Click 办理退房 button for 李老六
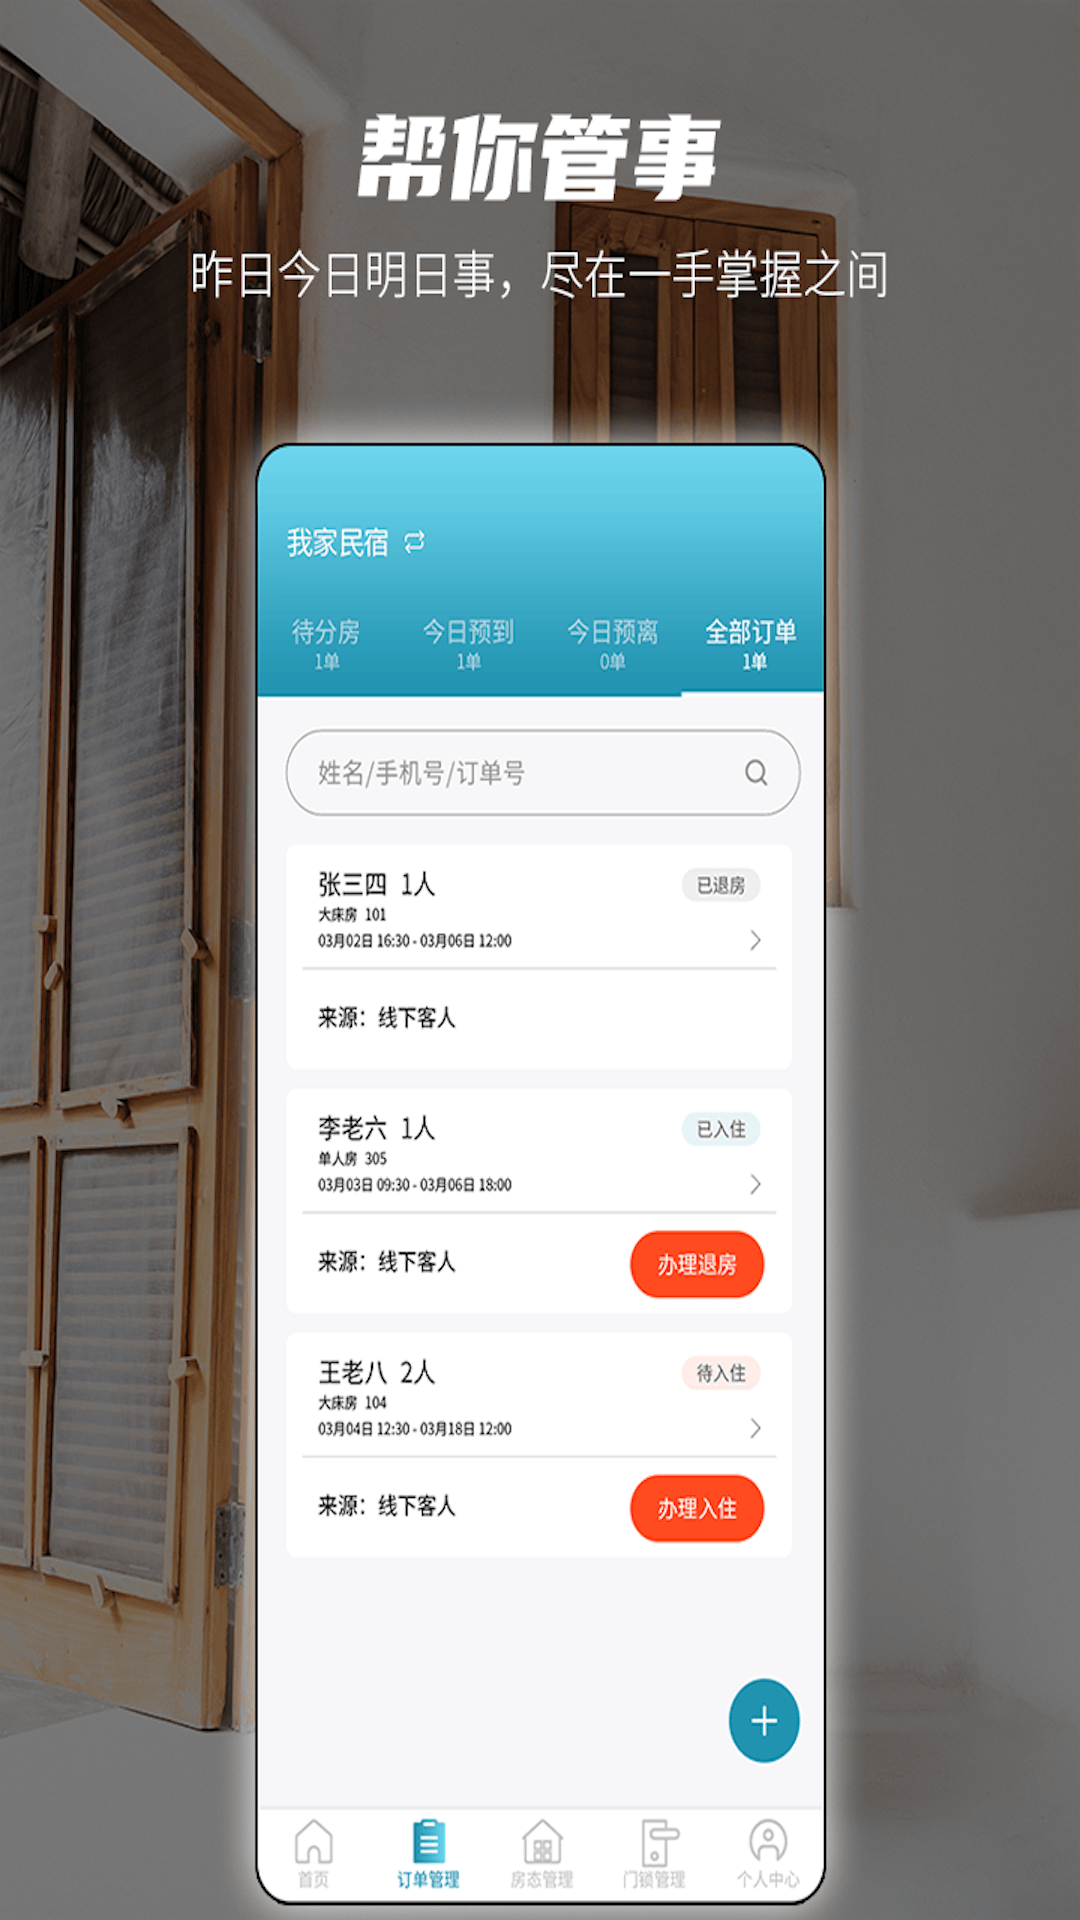Screen dimensions: 1080x1920 tap(697, 1264)
